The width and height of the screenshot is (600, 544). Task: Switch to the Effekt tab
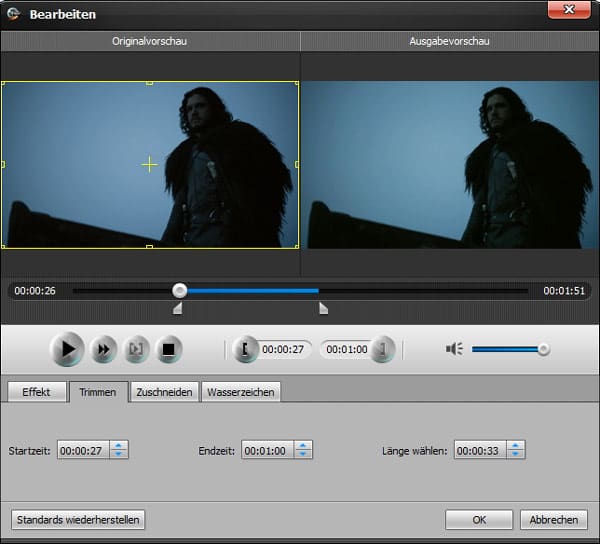tap(36, 392)
